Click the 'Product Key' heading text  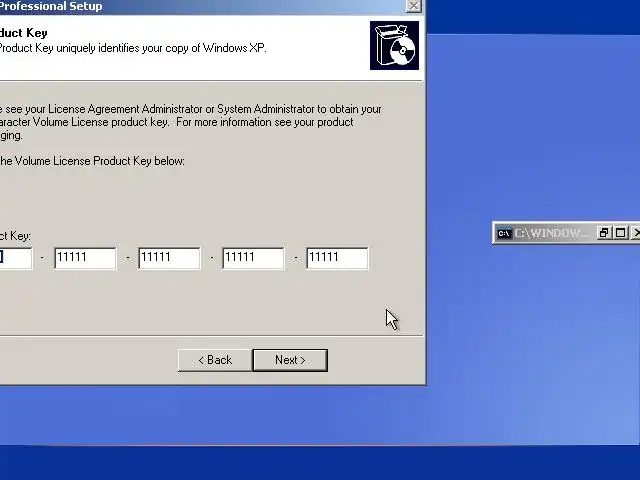pyautogui.click(x=23, y=33)
